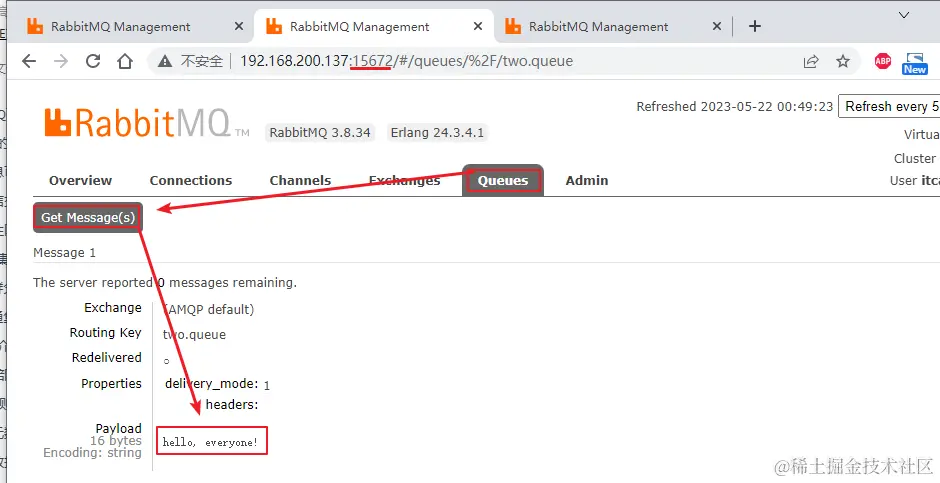The image size is (940, 483).
Task: Close the active second RabbitMQ Management tab
Action: point(478,26)
